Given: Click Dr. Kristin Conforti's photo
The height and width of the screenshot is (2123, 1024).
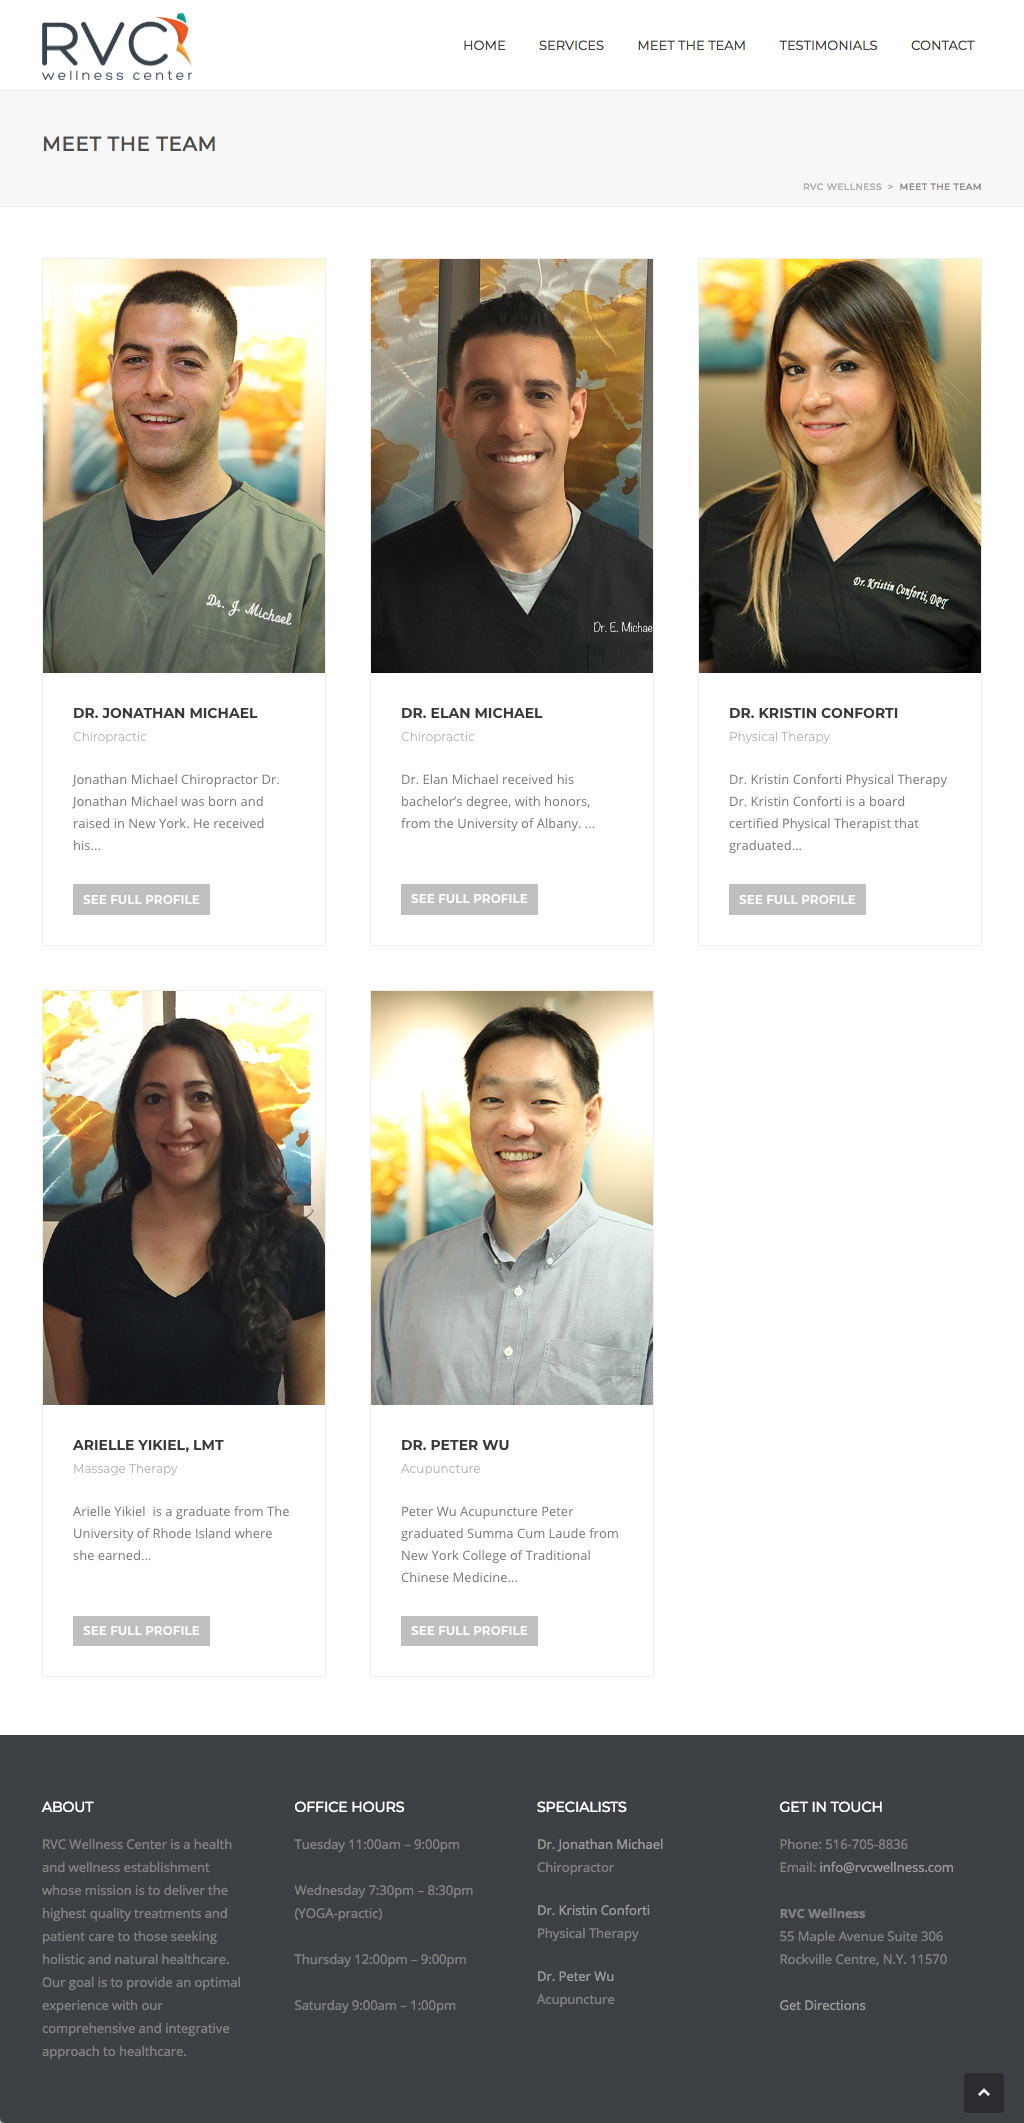Looking at the screenshot, I should pyautogui.click(x=840, y=466).
